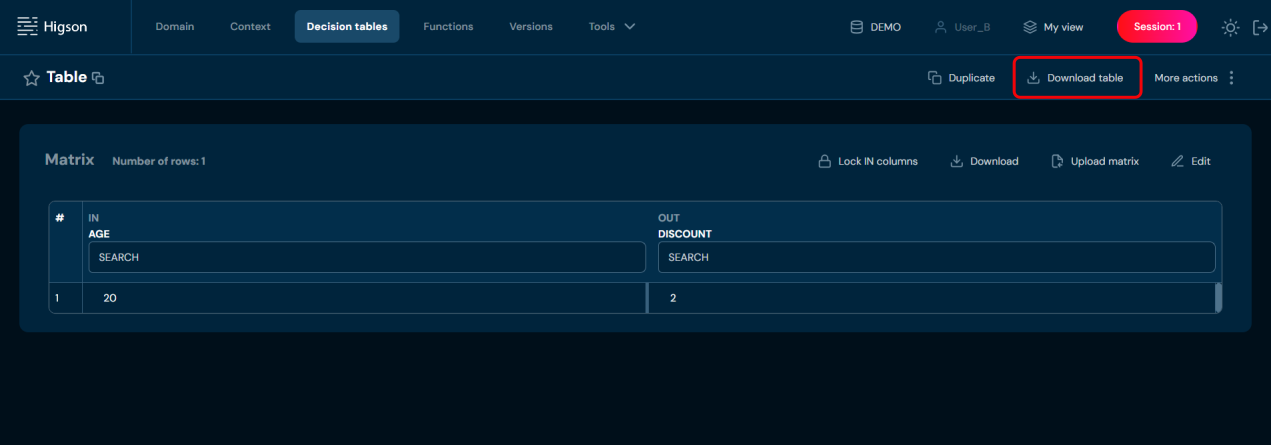Click the User_B profile icon
This screenshot has height=445, width=1271.
pos(940,27)
